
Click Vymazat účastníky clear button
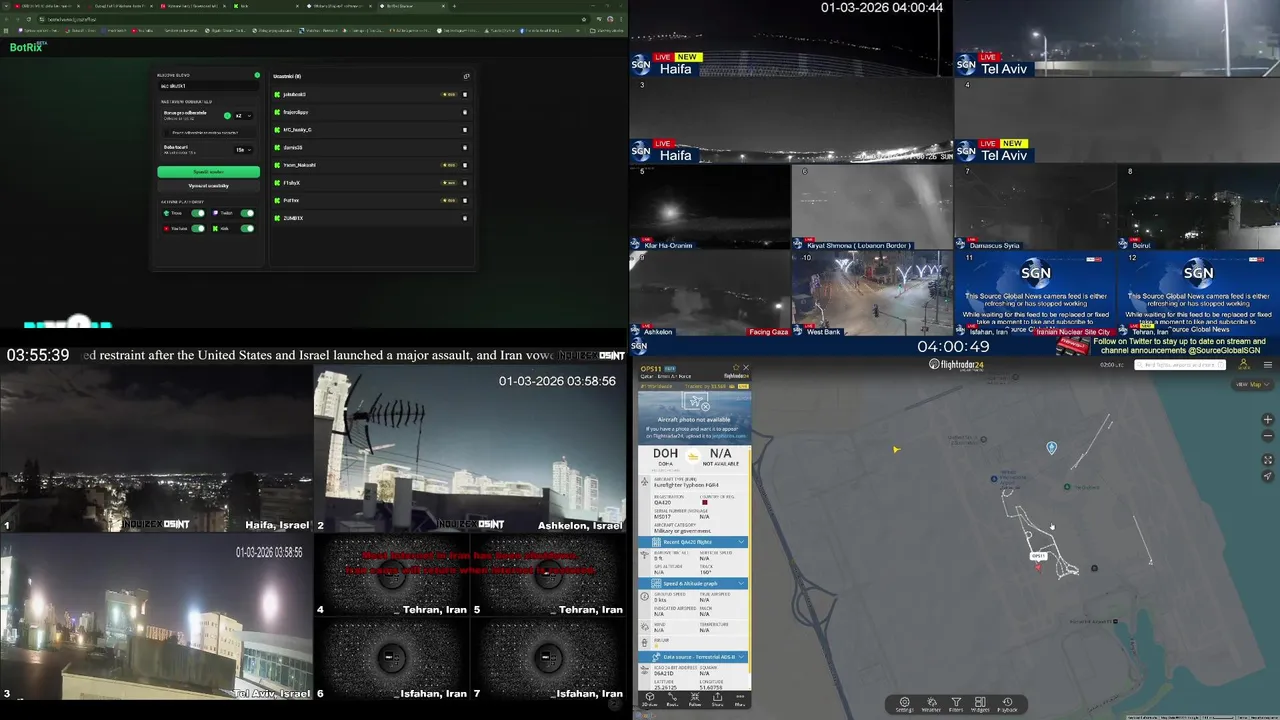209,186
